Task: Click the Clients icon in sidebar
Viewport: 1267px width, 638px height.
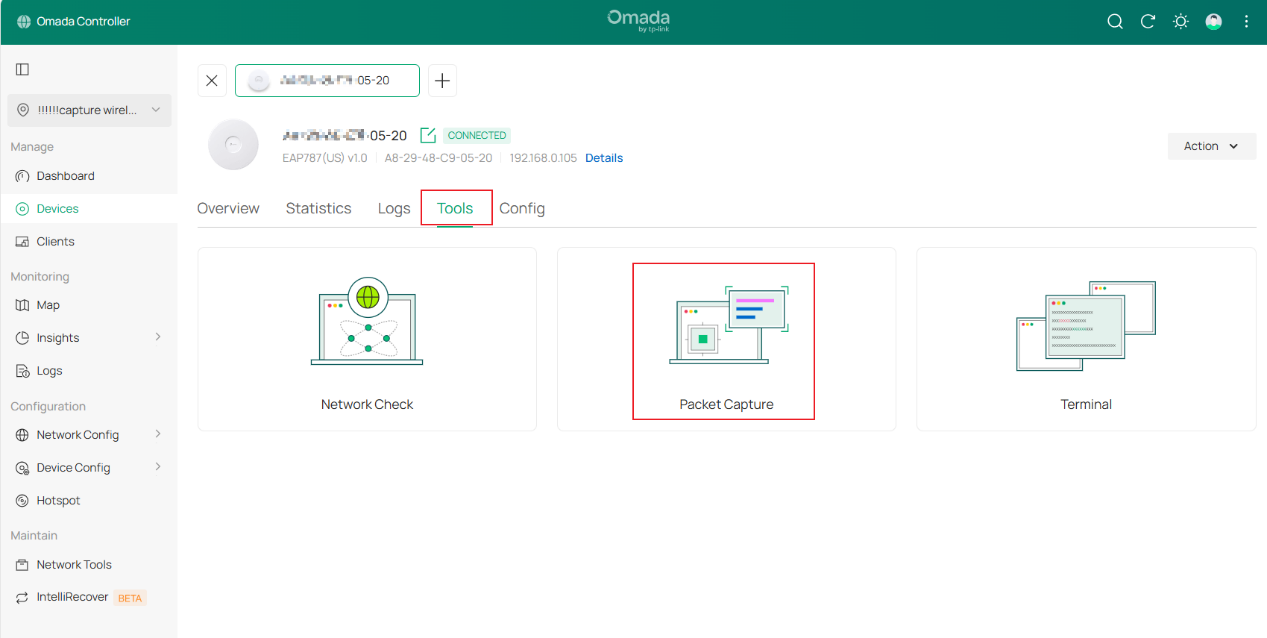Action: (x=22, y=241)
